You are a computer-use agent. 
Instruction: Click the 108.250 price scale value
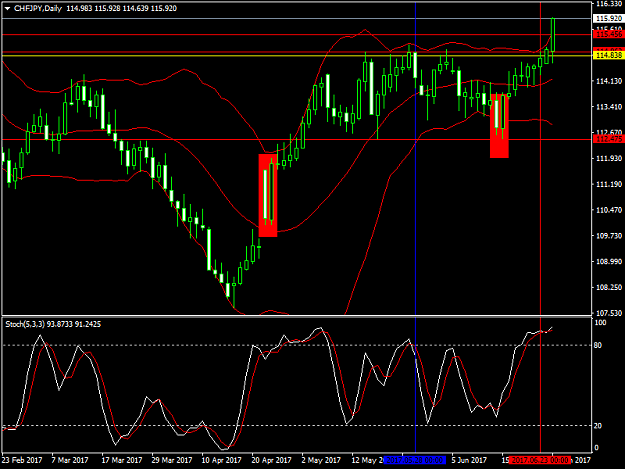(609, 287)
